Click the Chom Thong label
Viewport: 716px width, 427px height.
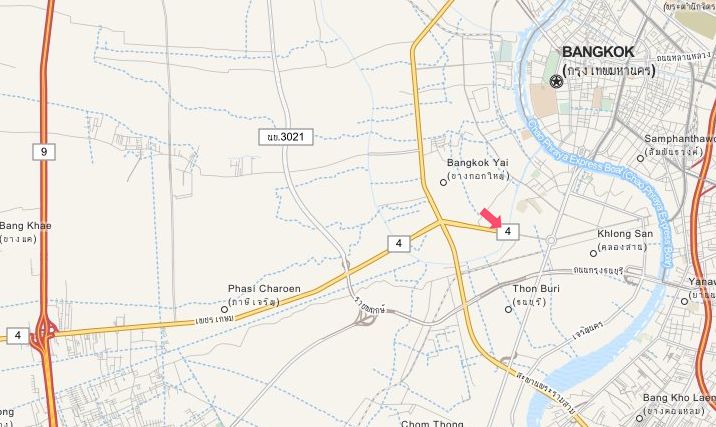point(432,423)
